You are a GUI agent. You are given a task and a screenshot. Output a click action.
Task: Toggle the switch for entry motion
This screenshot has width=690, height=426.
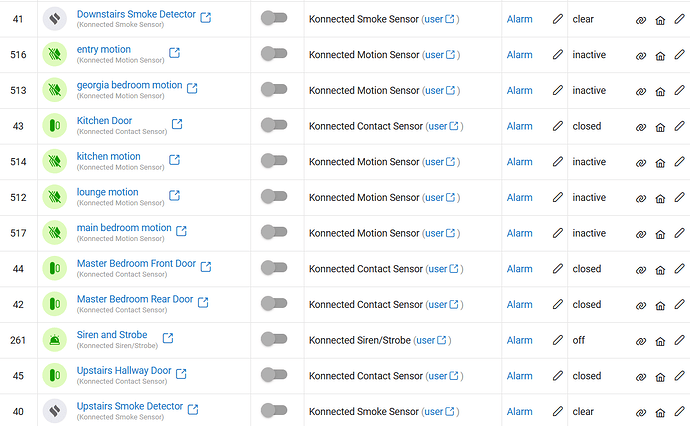pos(274,54)
